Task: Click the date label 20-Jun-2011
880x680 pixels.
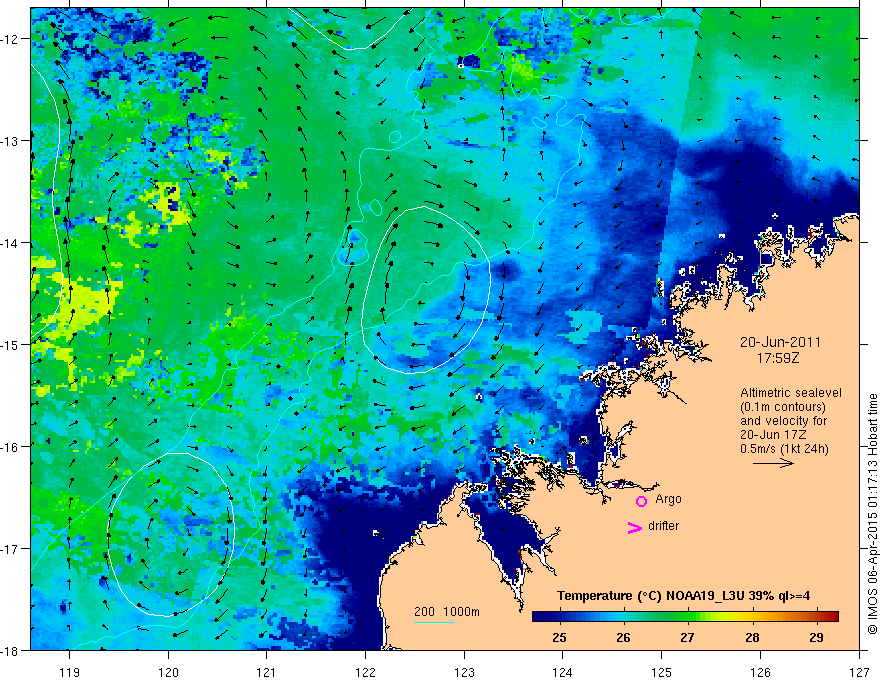Action: pos(780,342)
